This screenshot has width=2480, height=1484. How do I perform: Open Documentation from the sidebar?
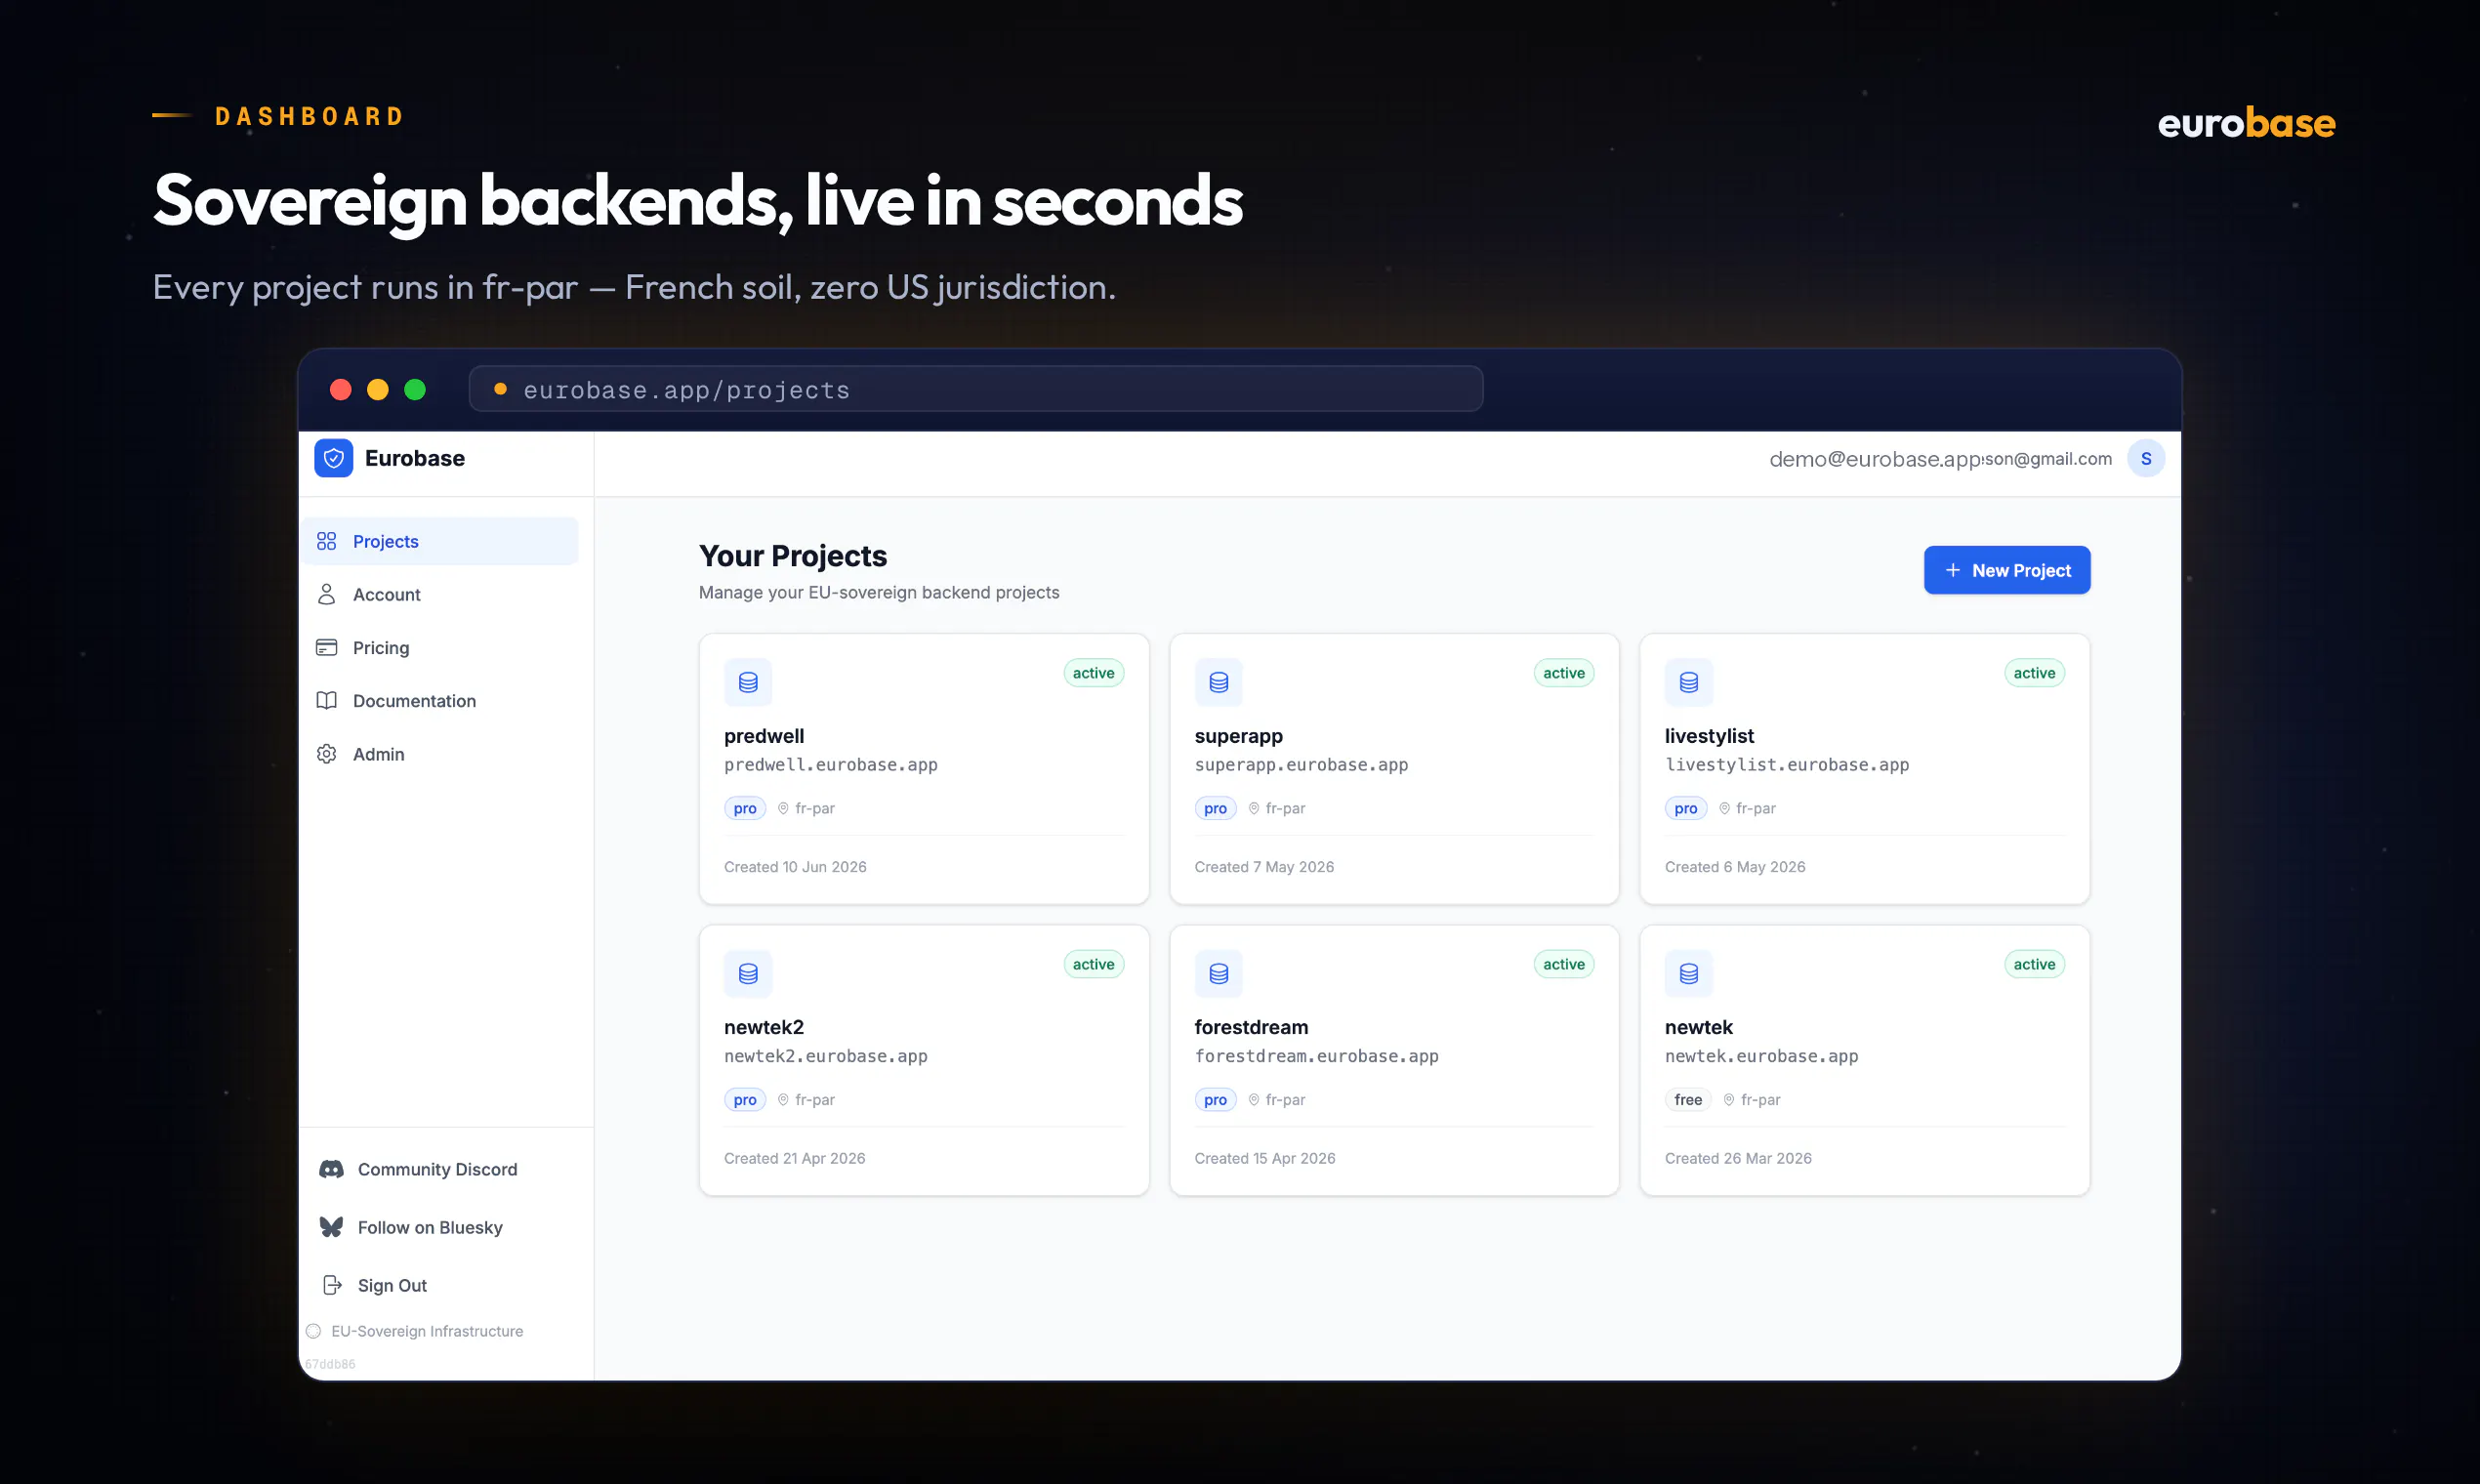[440, 700]
